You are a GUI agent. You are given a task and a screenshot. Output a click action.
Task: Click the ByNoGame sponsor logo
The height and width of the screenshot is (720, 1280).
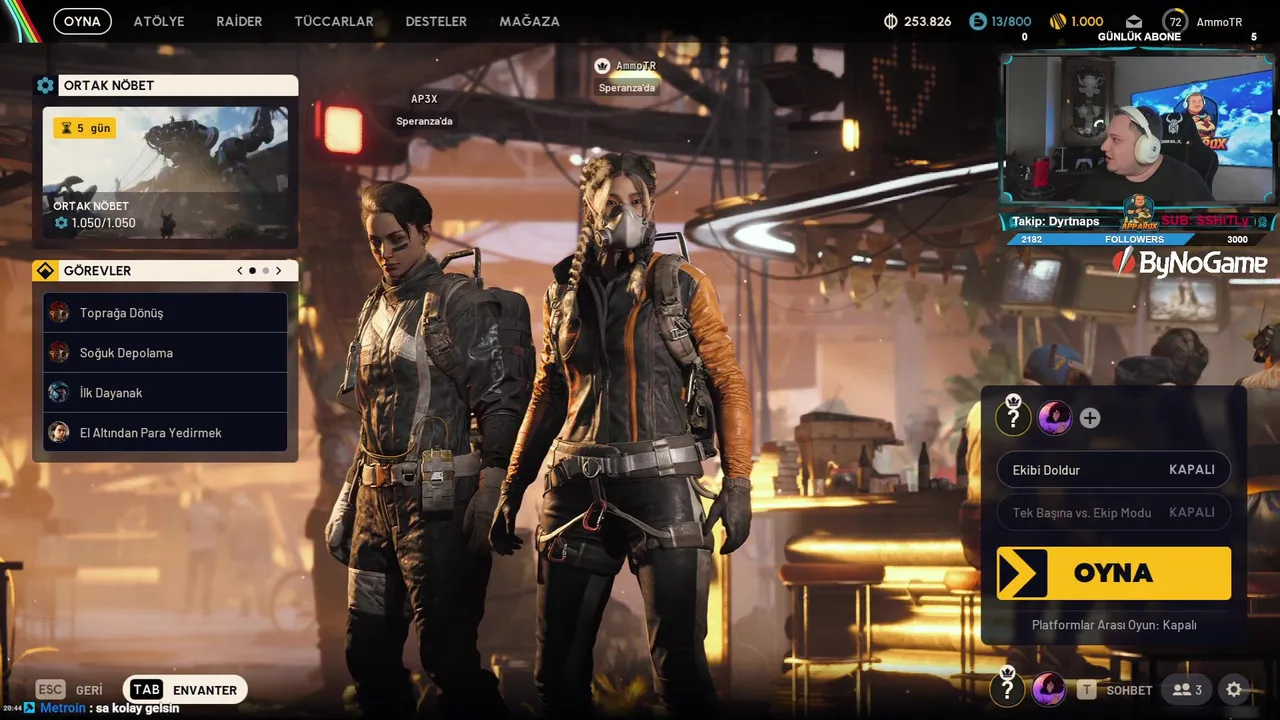1190,263
